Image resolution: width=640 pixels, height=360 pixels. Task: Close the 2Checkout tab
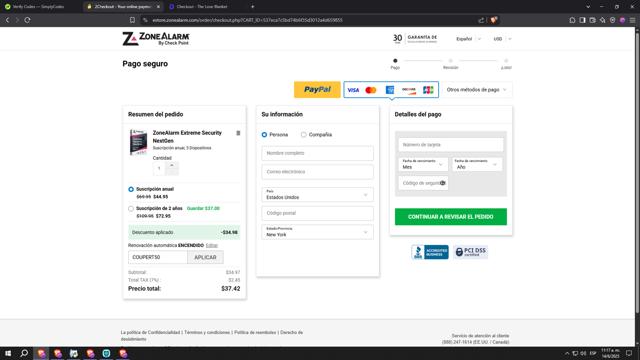(158, 7)
